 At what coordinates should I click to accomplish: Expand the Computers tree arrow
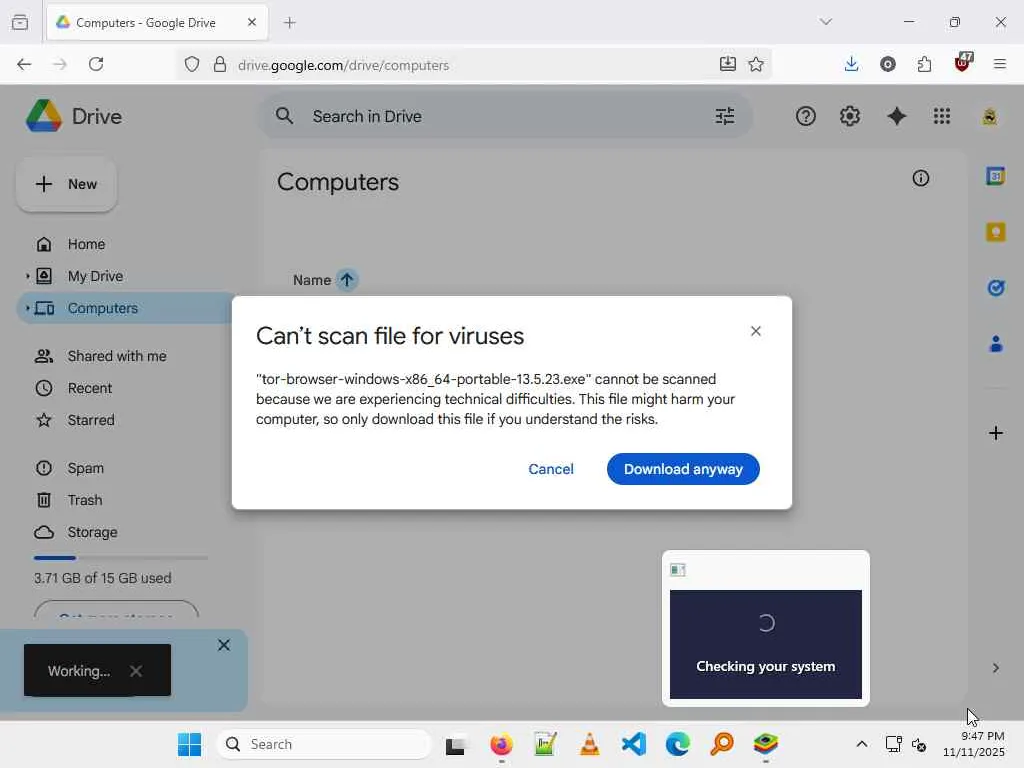click(27, 308)
